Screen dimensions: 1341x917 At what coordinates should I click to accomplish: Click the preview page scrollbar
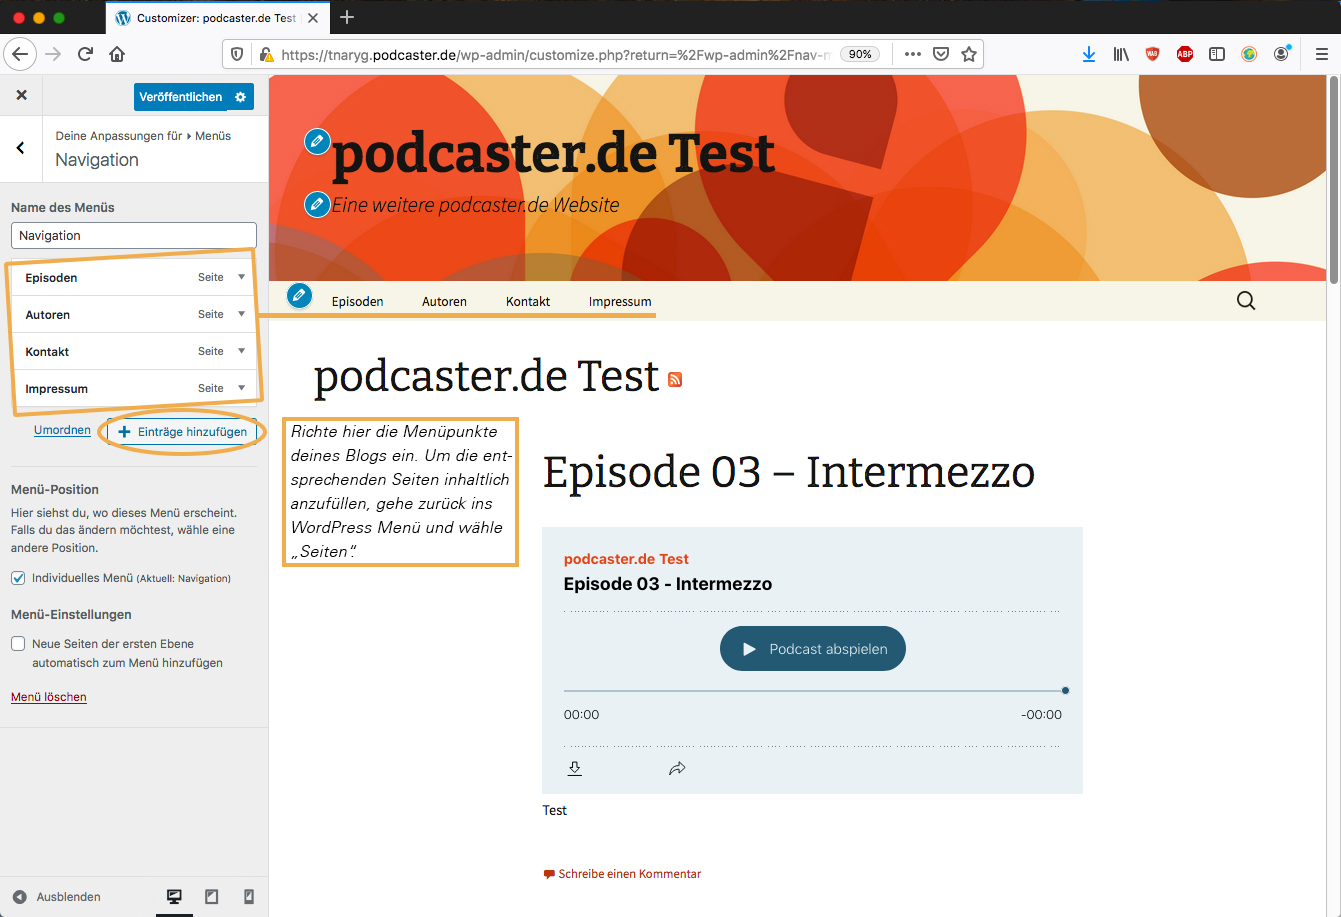click(x=1334, y=178)
